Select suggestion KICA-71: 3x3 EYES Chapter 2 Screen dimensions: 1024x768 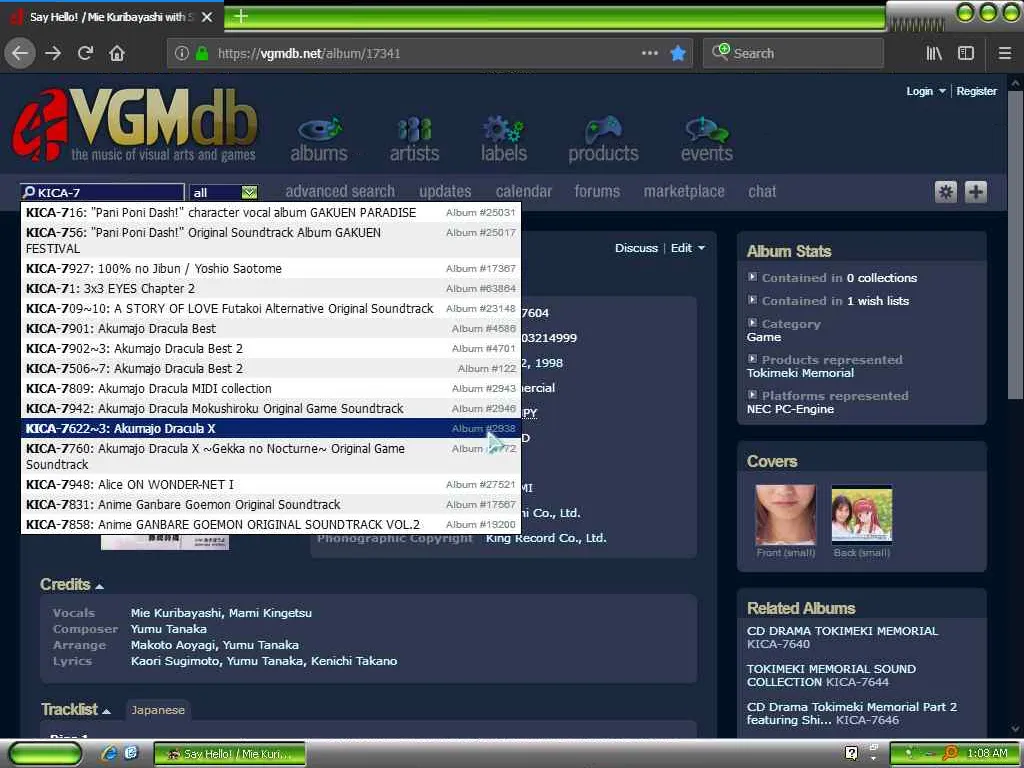coord(271,289)
